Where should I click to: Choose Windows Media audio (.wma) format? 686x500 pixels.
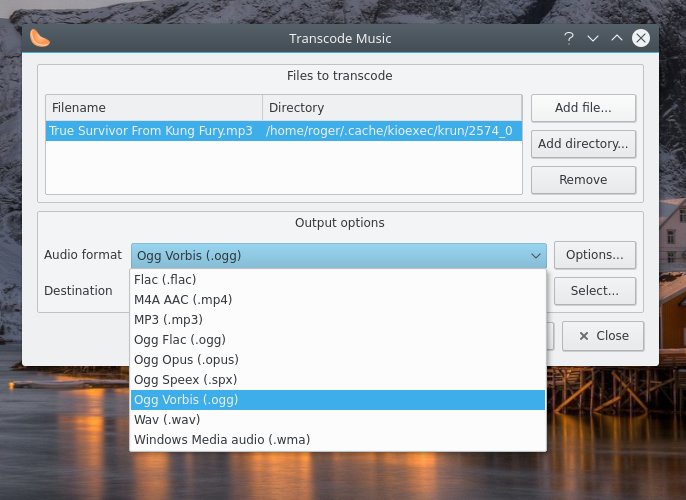pyautogui.click(x=338, y=440)
